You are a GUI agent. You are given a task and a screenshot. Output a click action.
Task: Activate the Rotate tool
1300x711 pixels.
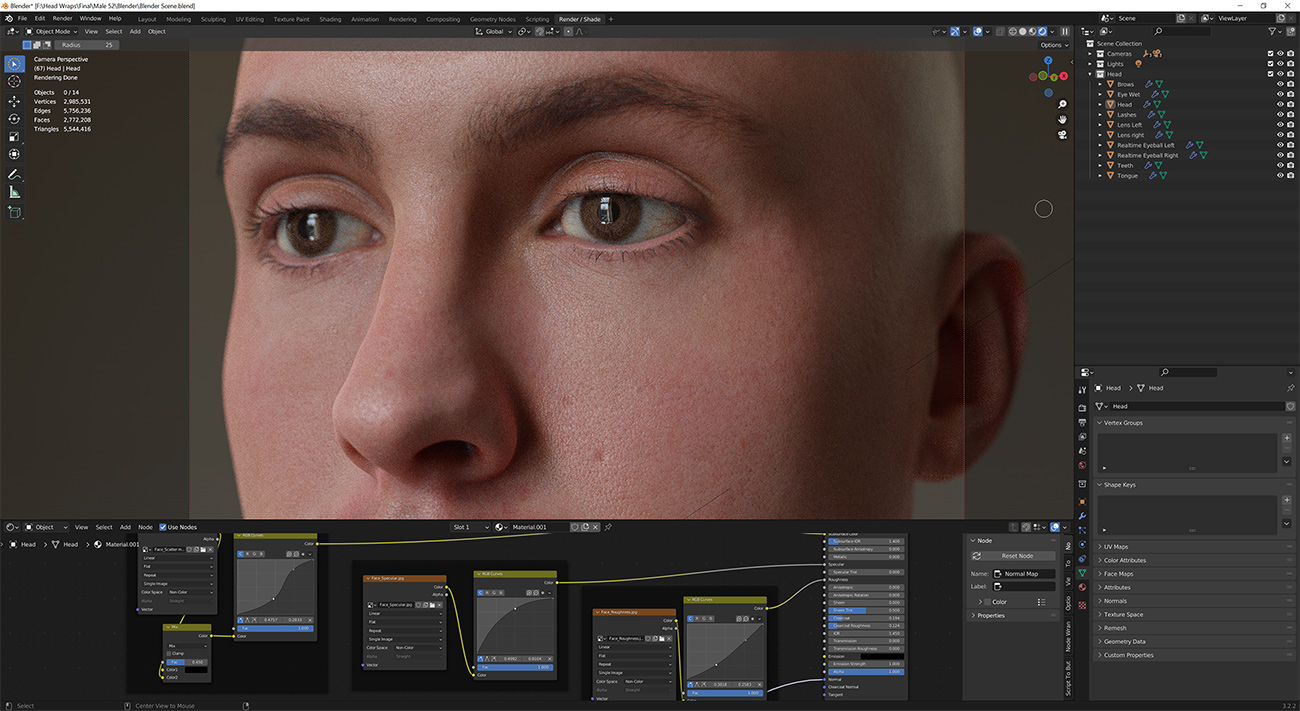14,118
